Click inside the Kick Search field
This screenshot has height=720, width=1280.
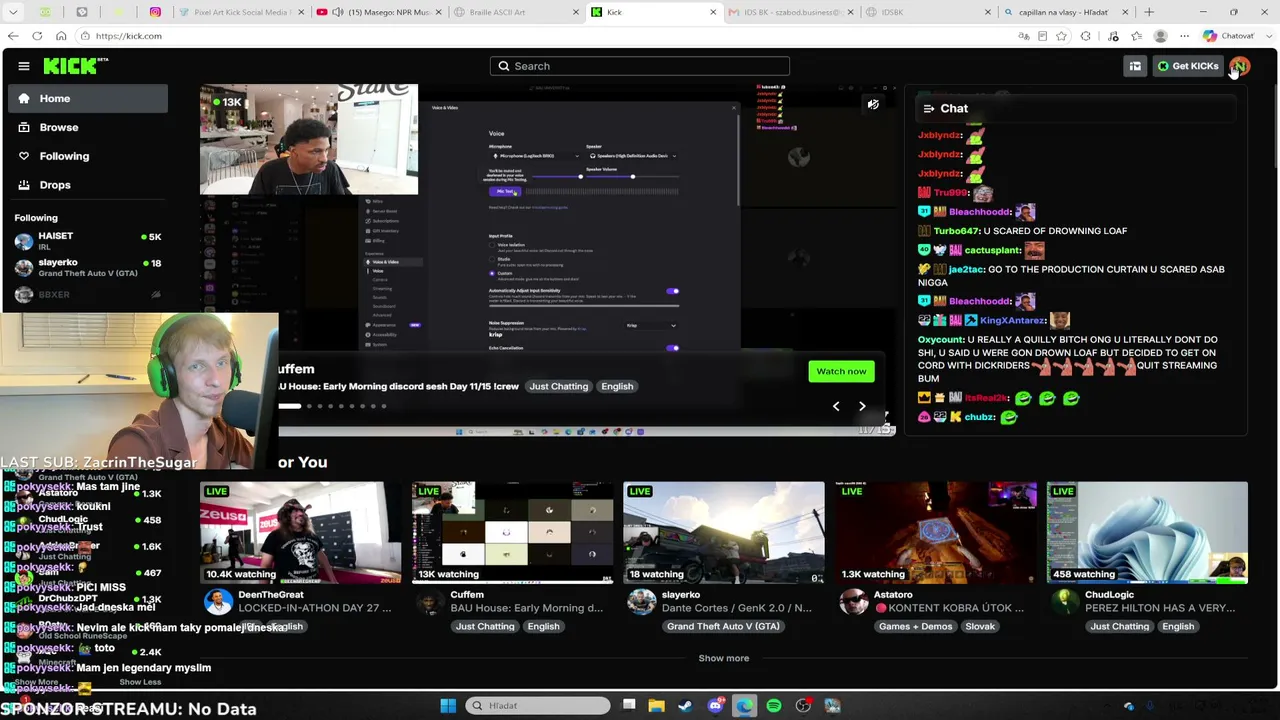click(x=640, y=66)
